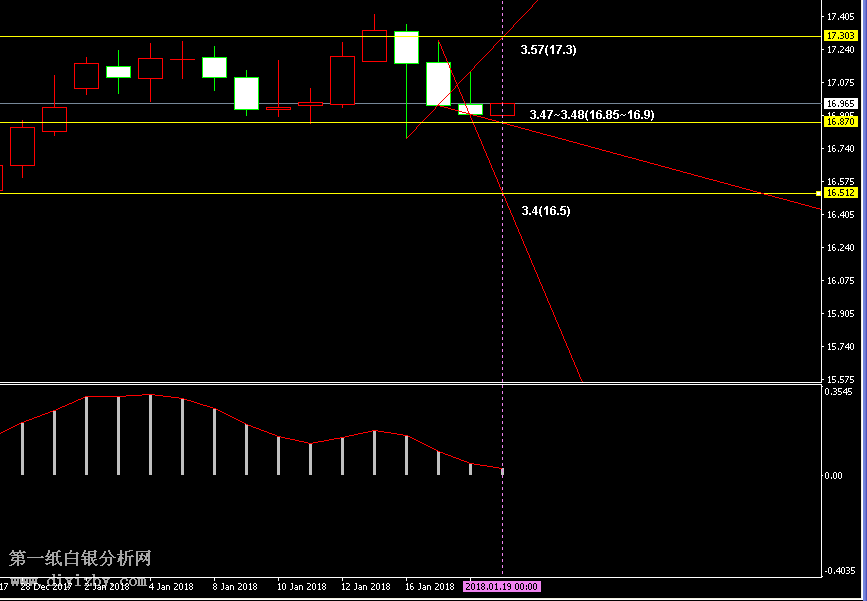Click the 4 Jan 2018 time axis label

coord(172,587)
